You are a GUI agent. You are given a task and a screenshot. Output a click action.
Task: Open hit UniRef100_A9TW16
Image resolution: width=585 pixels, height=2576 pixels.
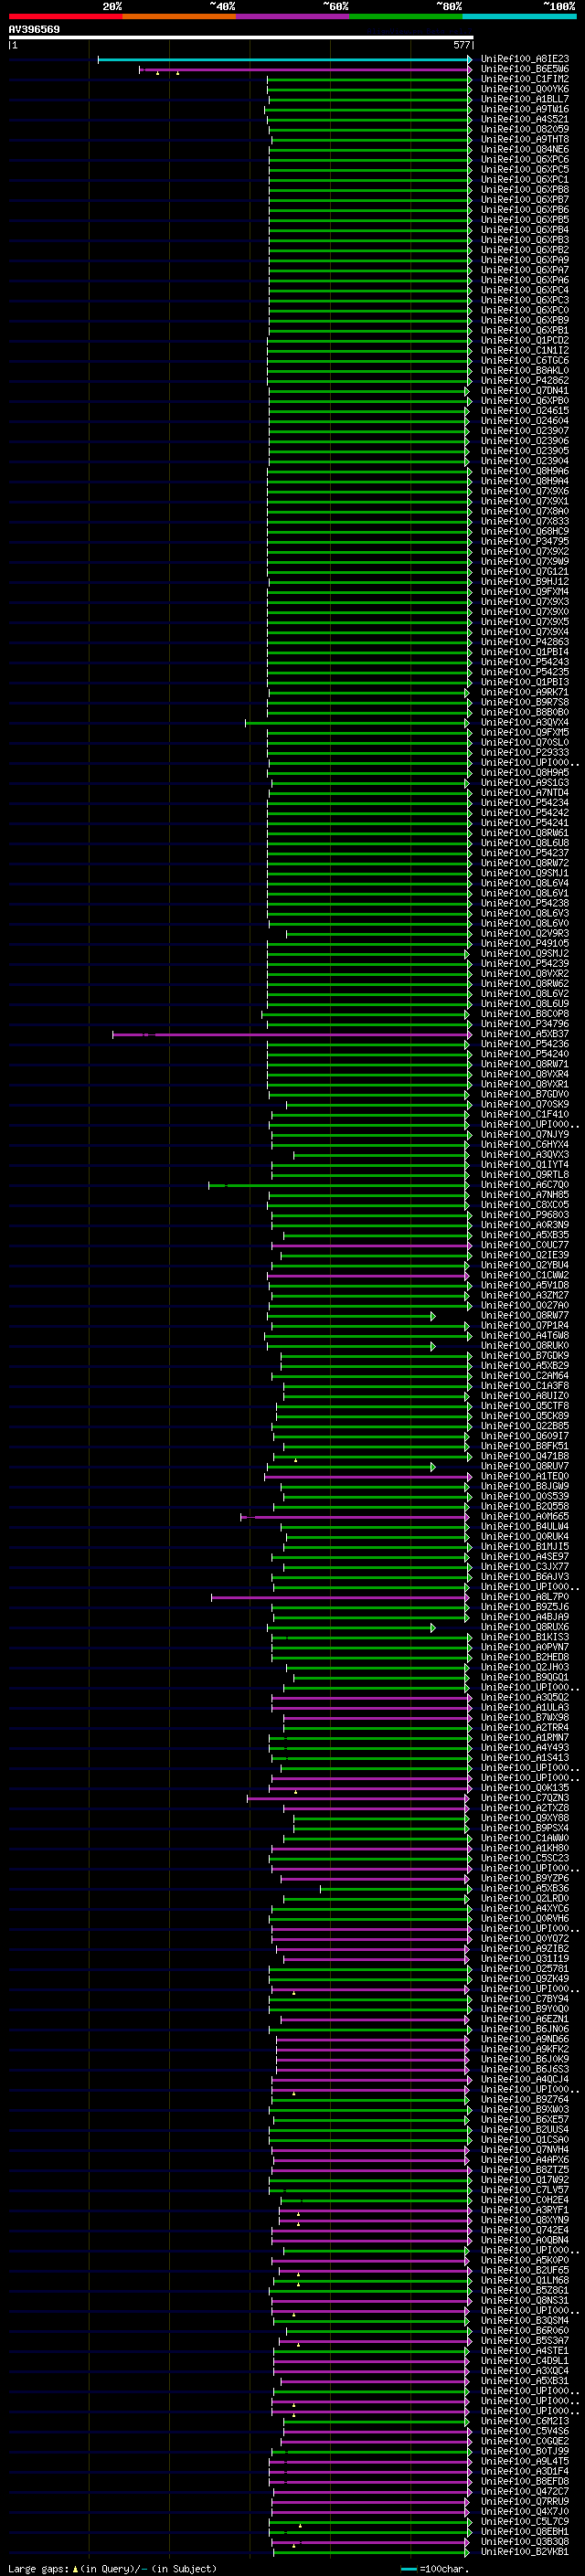tap(525, 110)
